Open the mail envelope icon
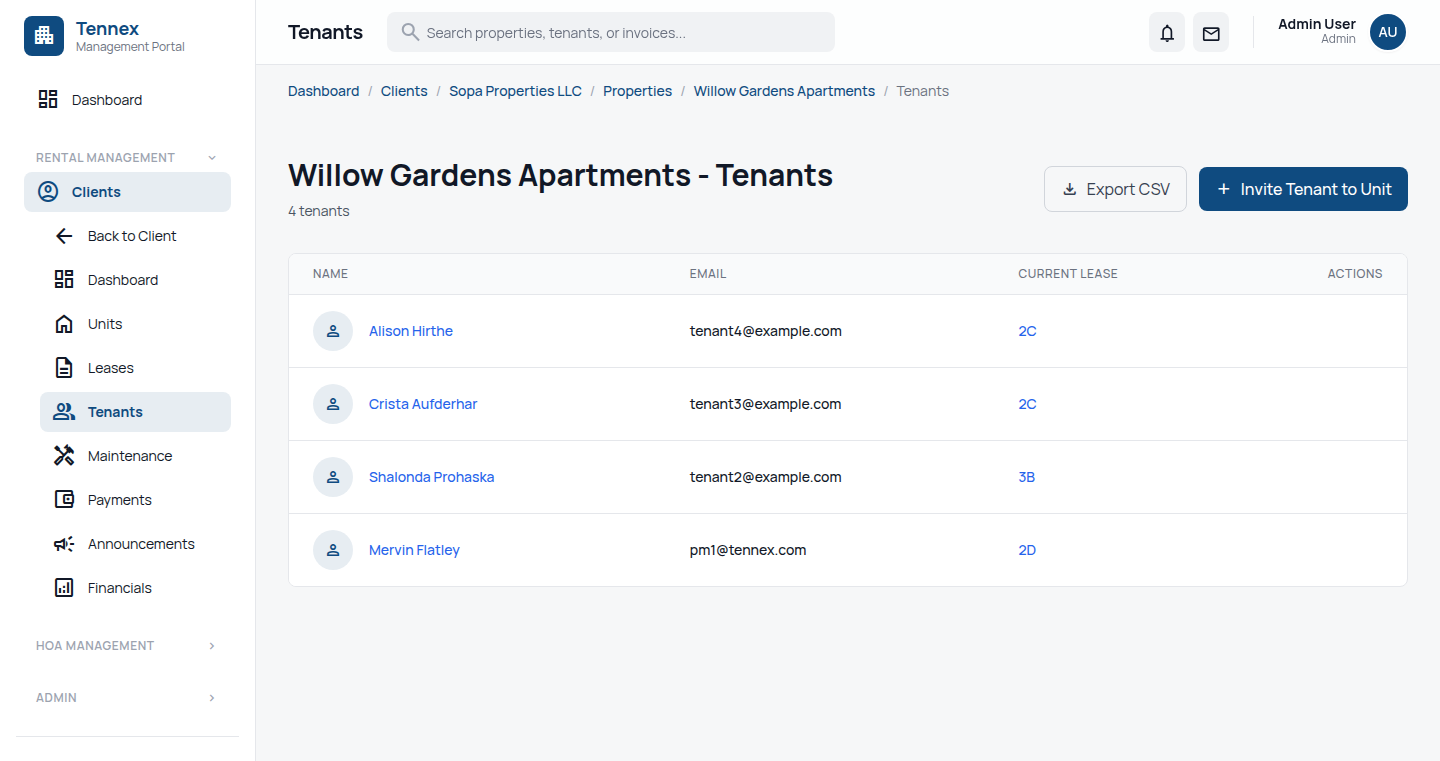The image size is (1440, 761). [1210, 32]
